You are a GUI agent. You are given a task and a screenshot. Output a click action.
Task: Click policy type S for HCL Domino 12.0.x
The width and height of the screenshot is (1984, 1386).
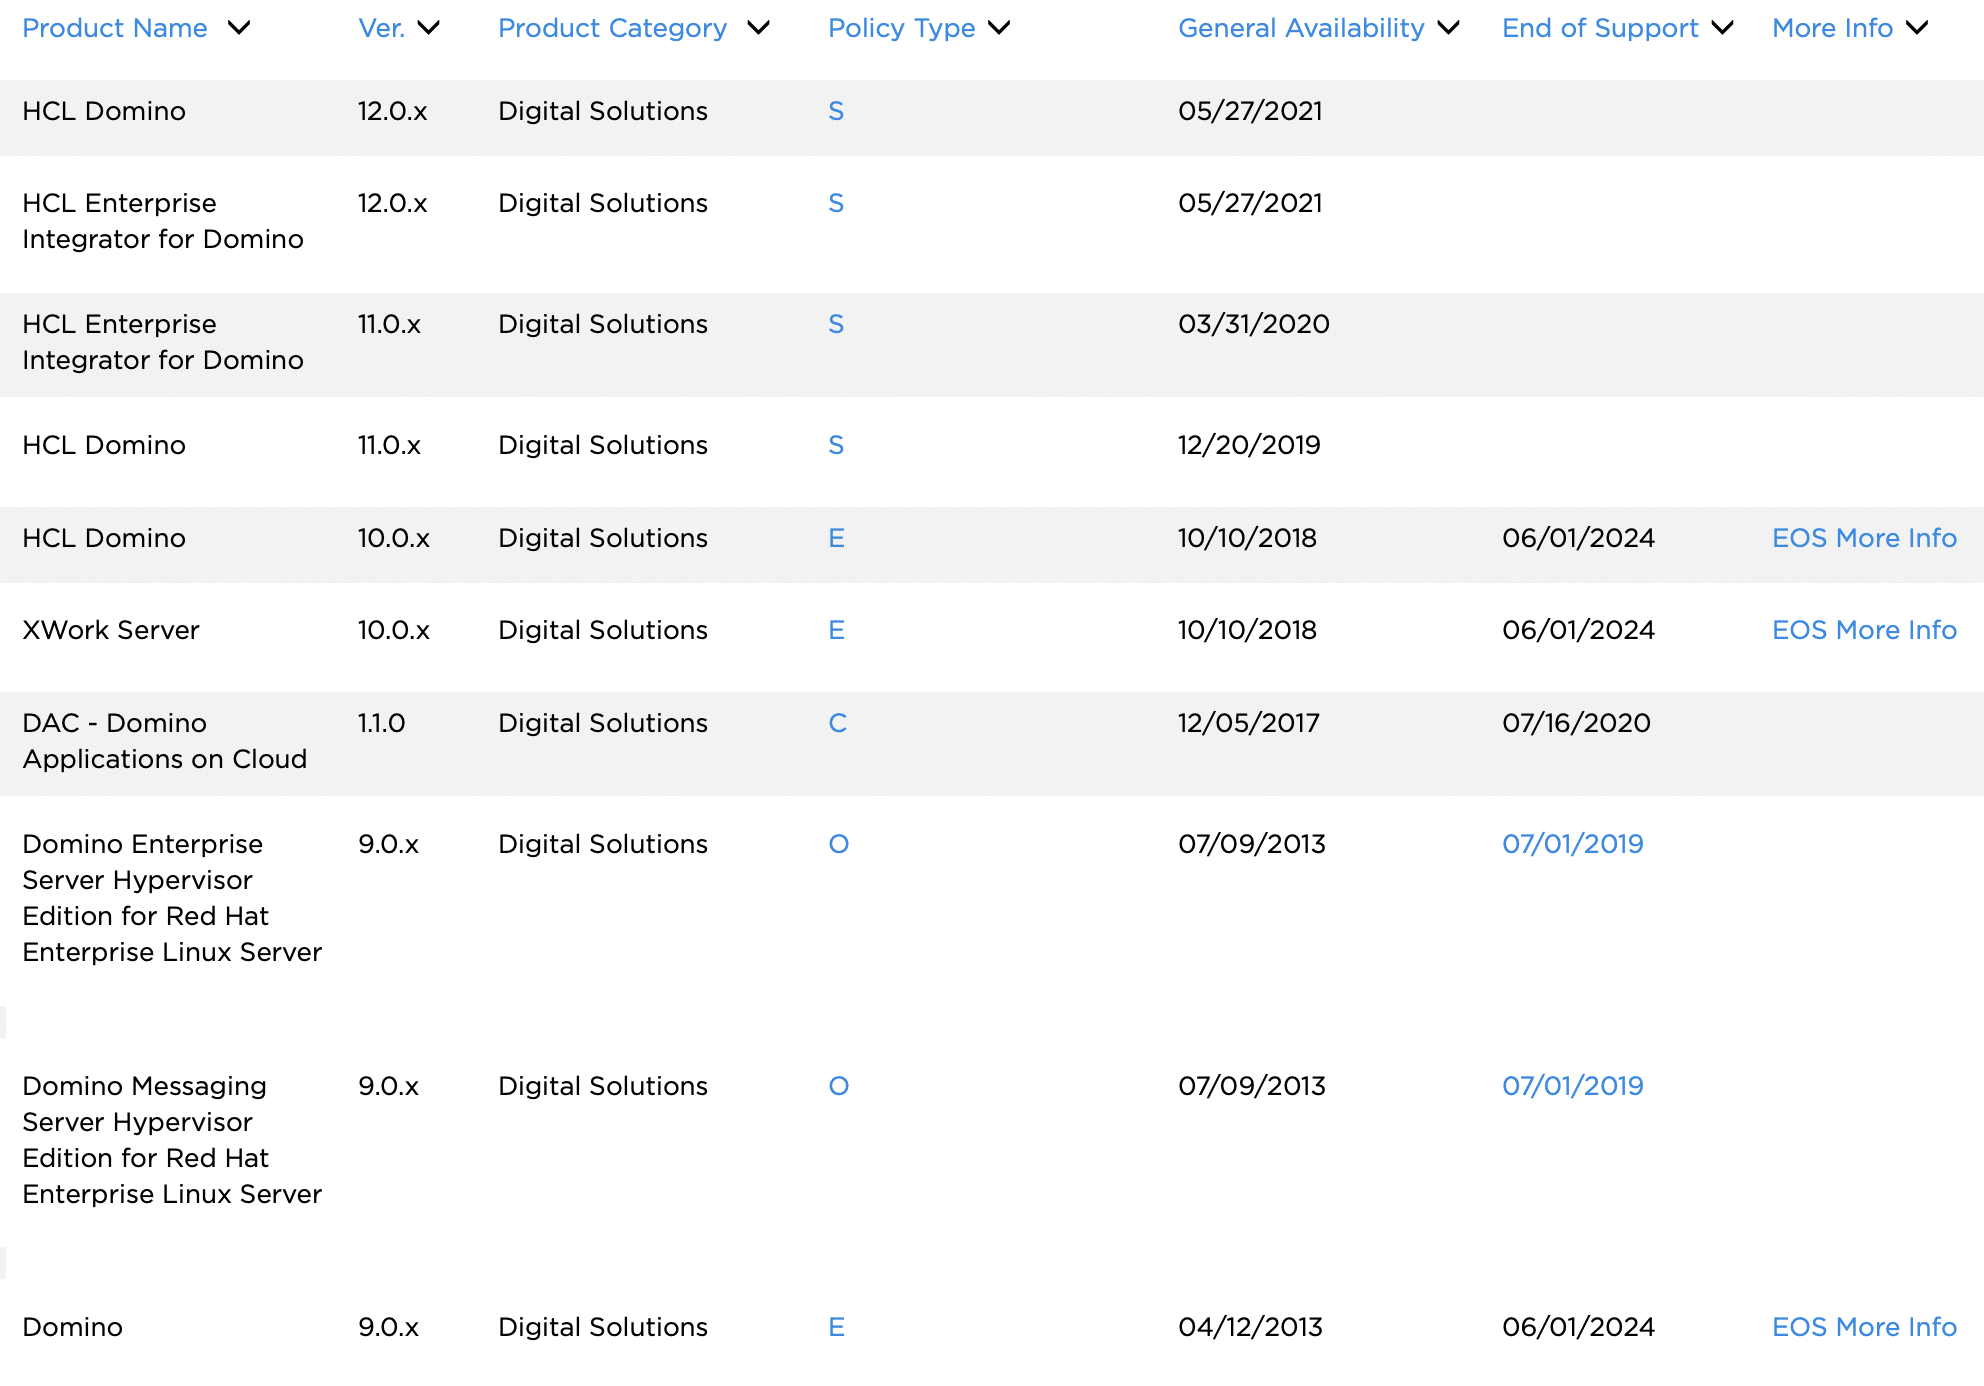click(836, 111)
